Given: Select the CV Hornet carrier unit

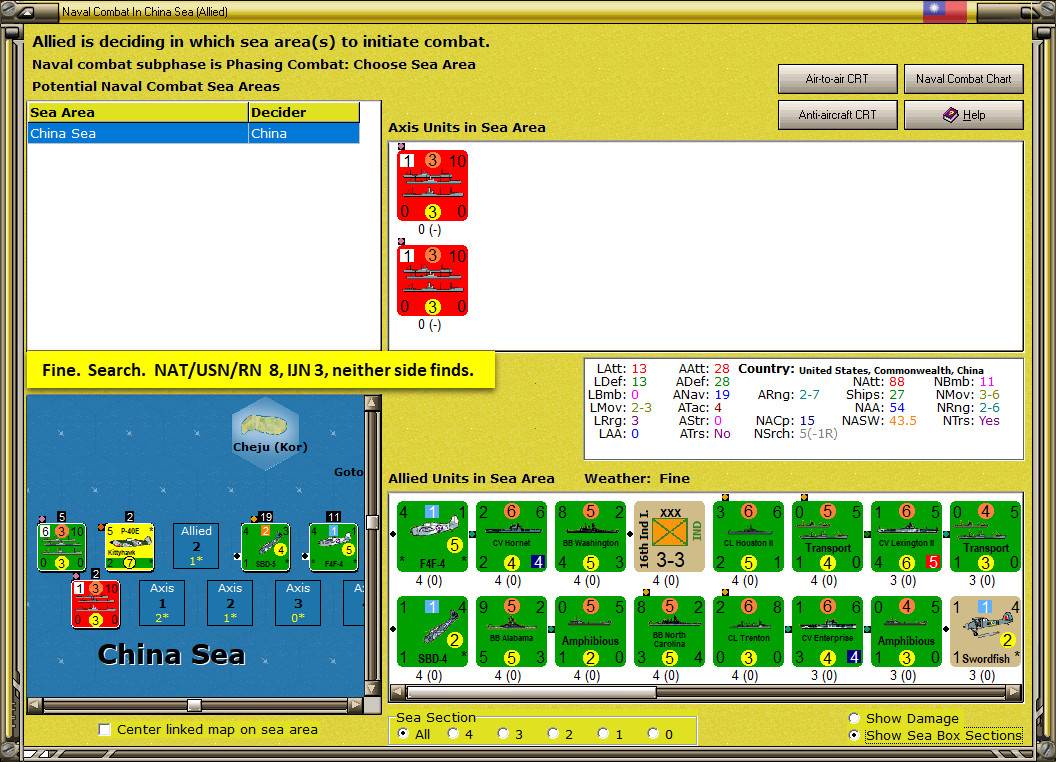Looking at the screenshot, I should [511, 536].
